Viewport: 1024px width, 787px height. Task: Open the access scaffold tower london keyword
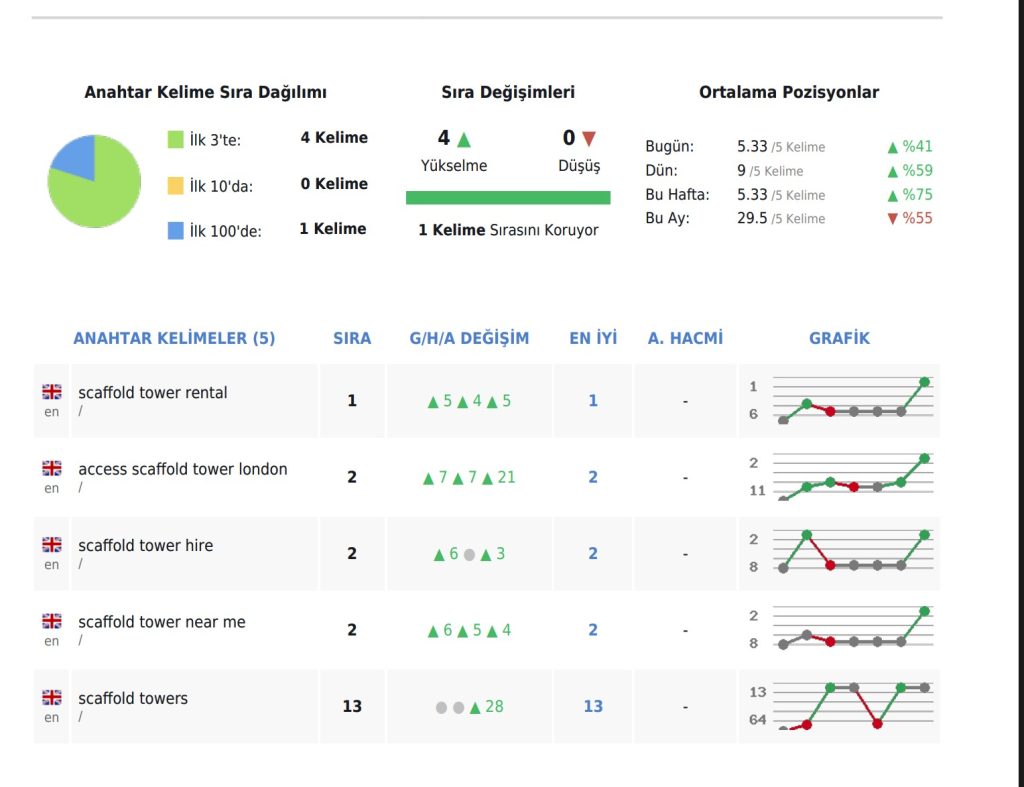(x=182, y=469)
